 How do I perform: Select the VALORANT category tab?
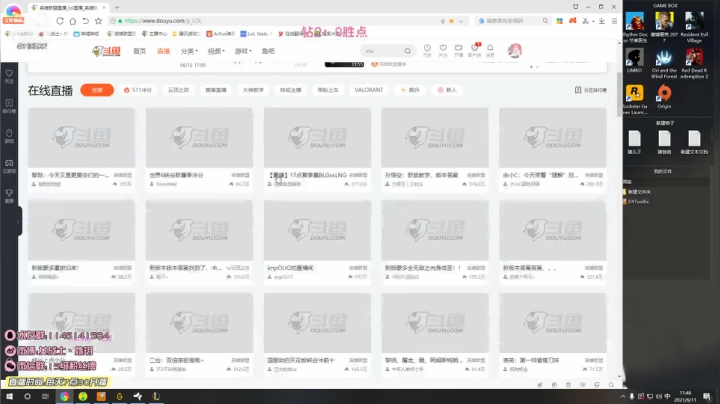tap(368, 90)
